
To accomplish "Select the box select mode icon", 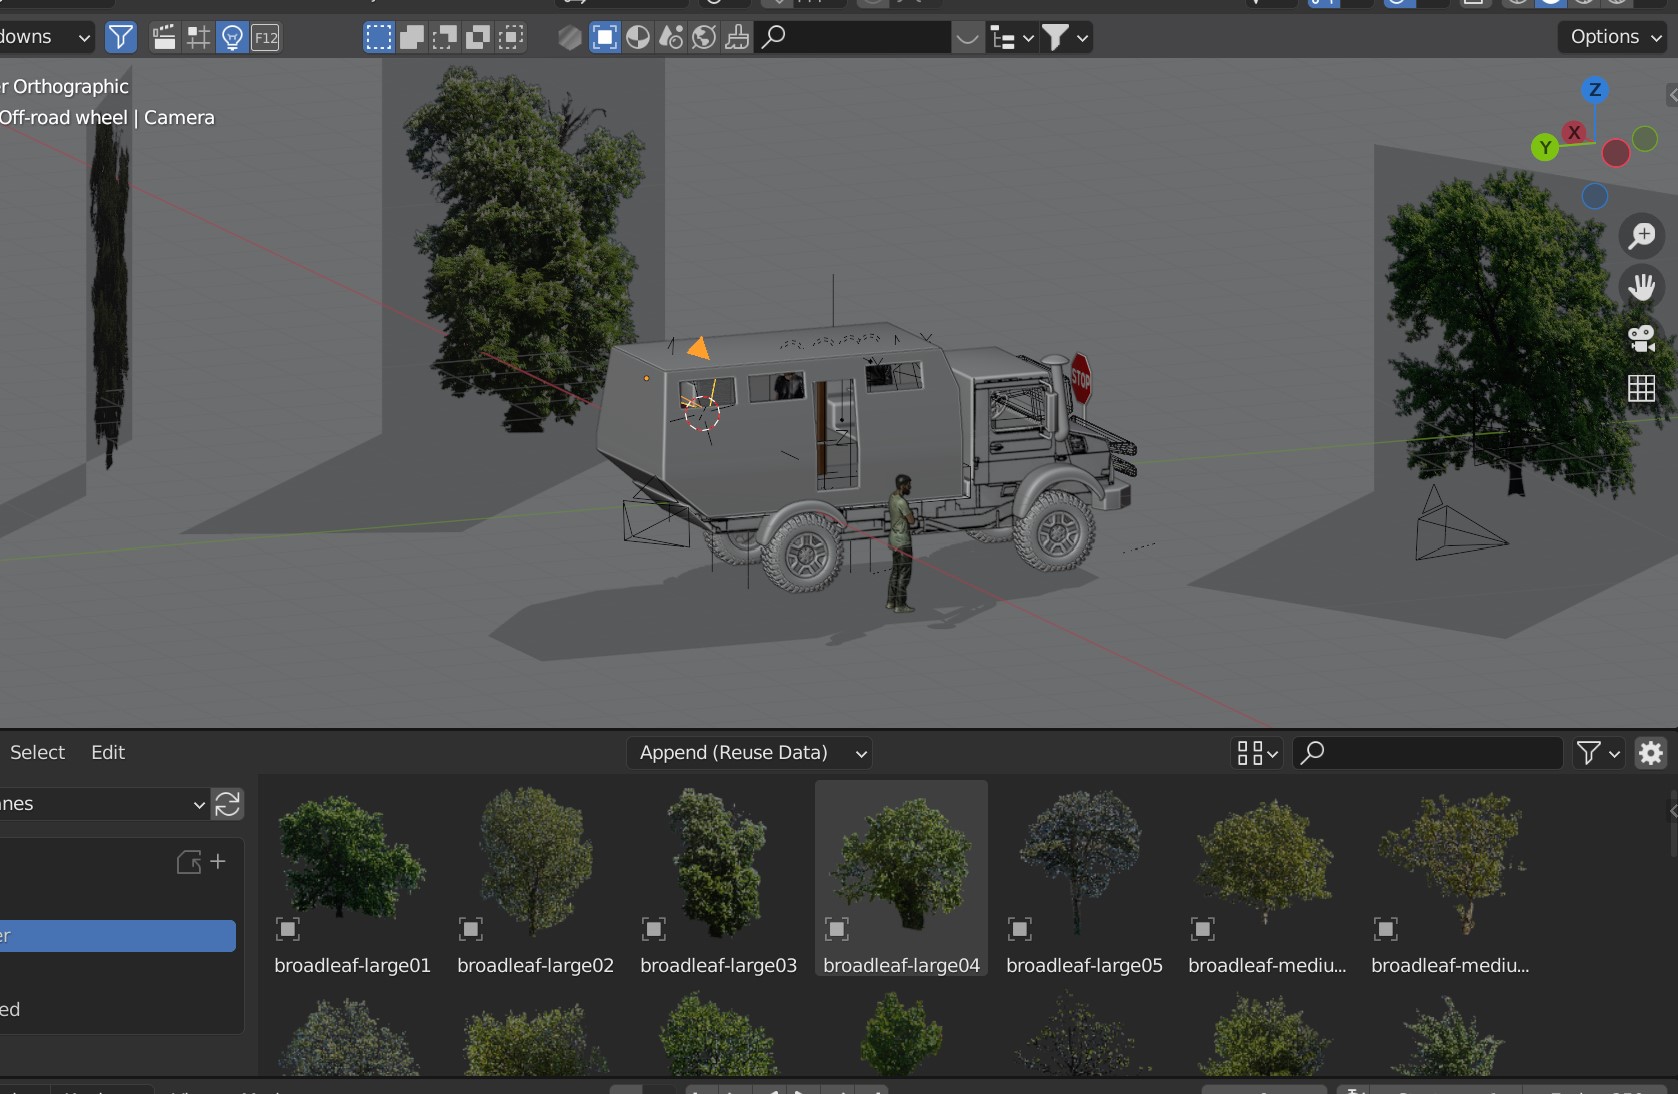I will click(x=378, y=38).
